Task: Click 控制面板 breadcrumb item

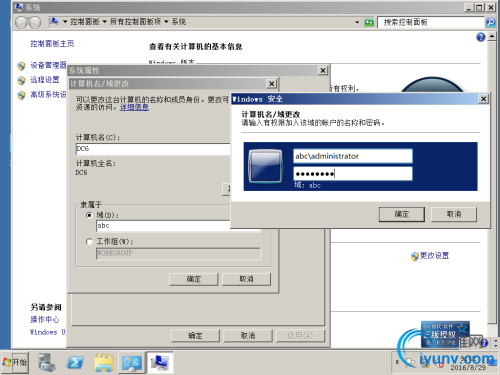Action: (x=85, y=22)
